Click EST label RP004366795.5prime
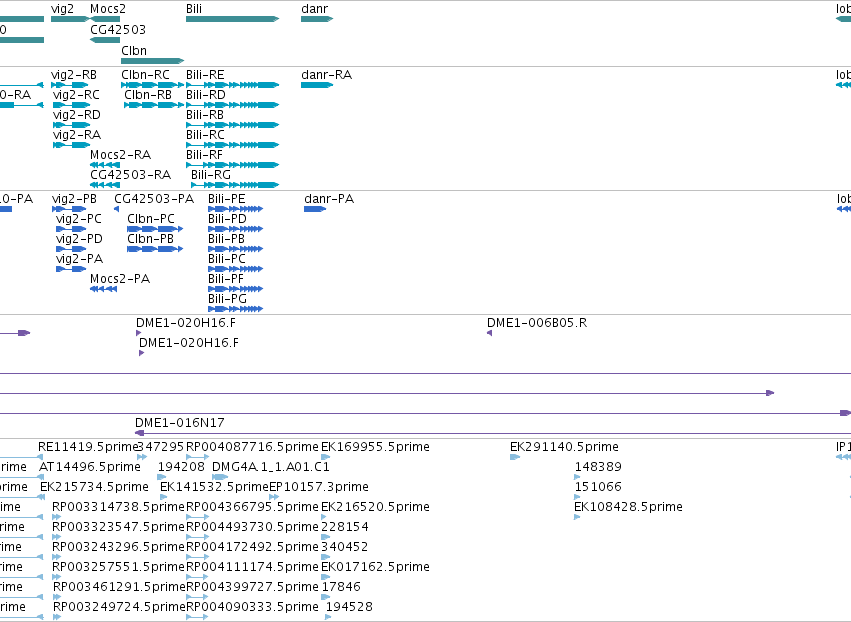Image resolution: width=851 pixels, height=622 pixels. pos(252,507)
